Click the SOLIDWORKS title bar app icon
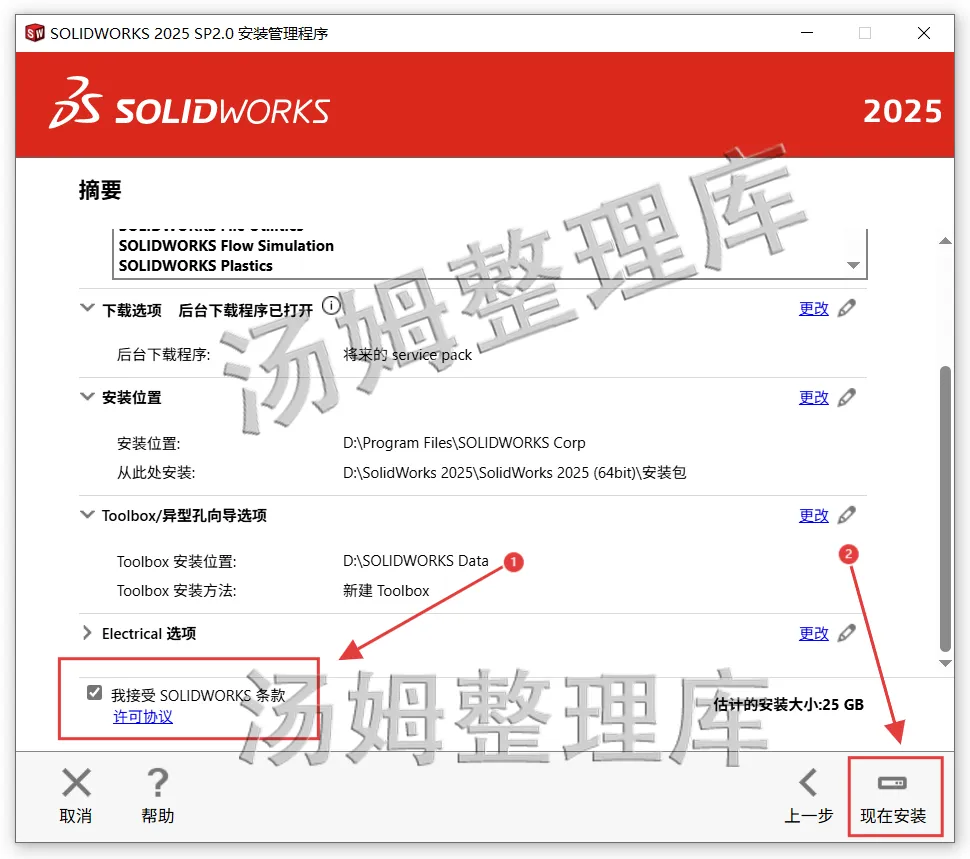 35,33
